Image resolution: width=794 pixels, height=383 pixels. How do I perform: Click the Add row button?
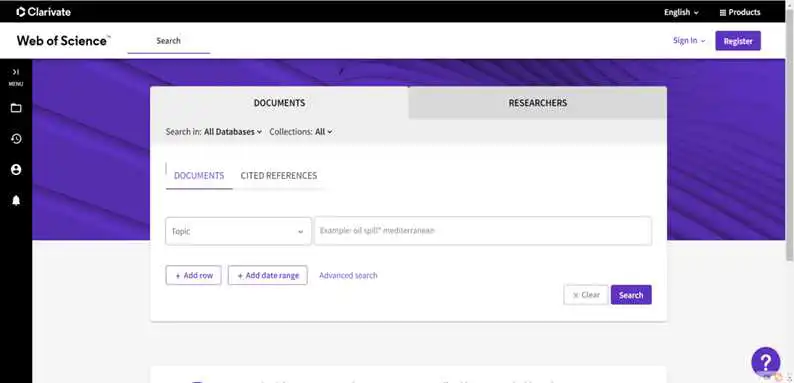pos(193,275)
